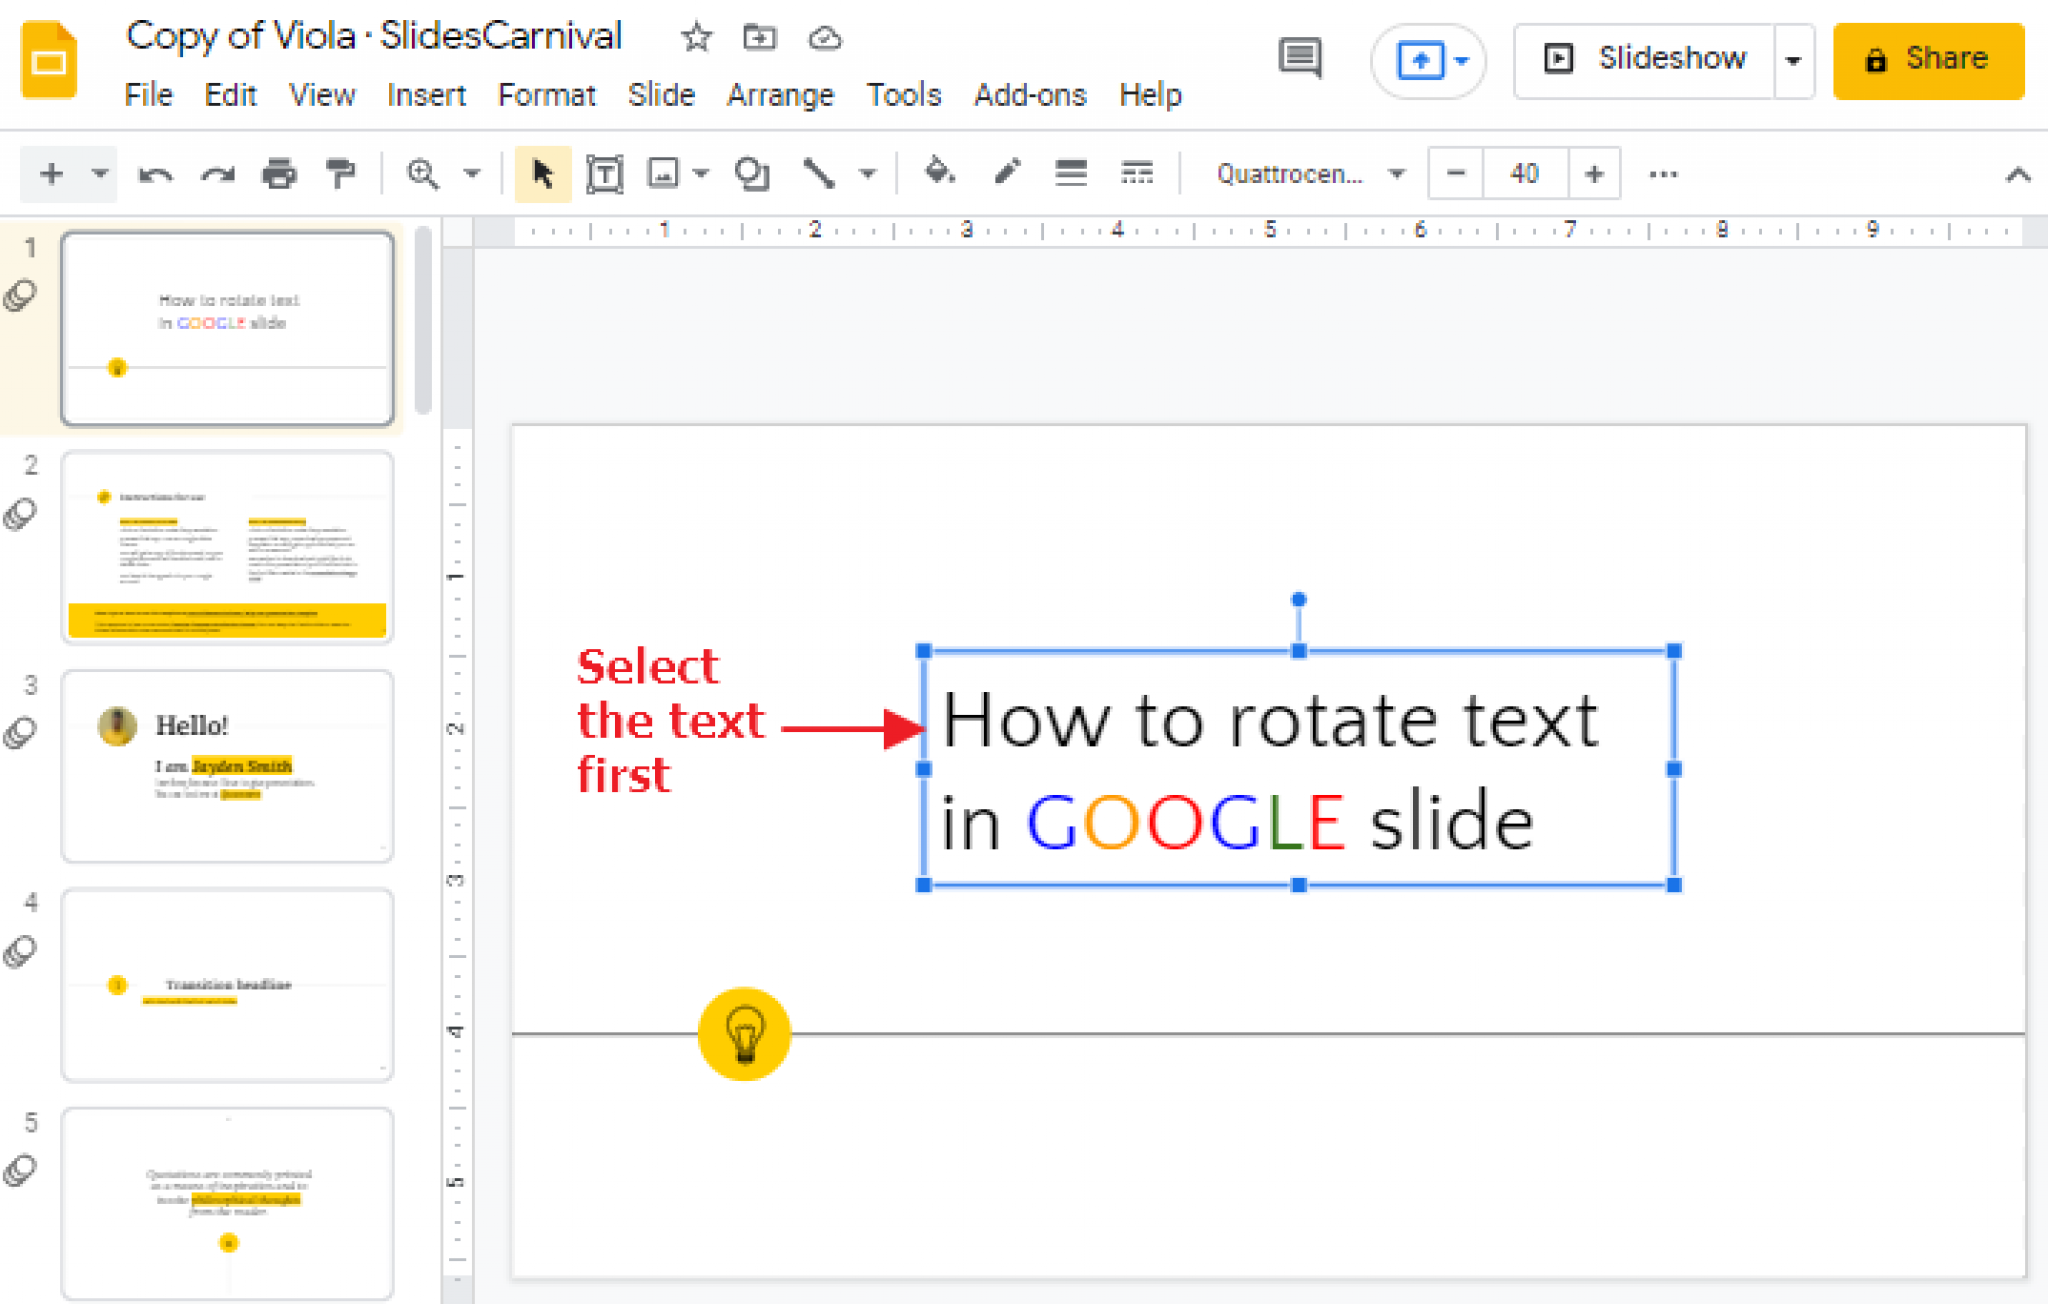Image resolution: width=2048 pixels, height=1304 pixels.
Task: Open the Arrange menu
Action: point(780,95)
